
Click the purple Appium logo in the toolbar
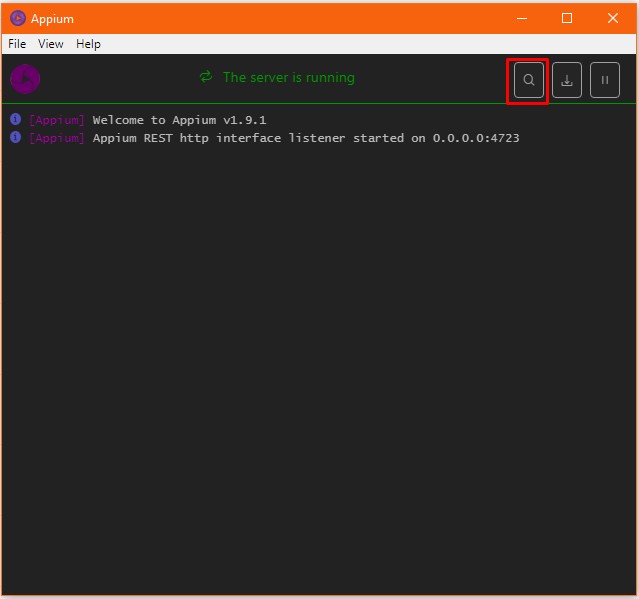[25, 79]
